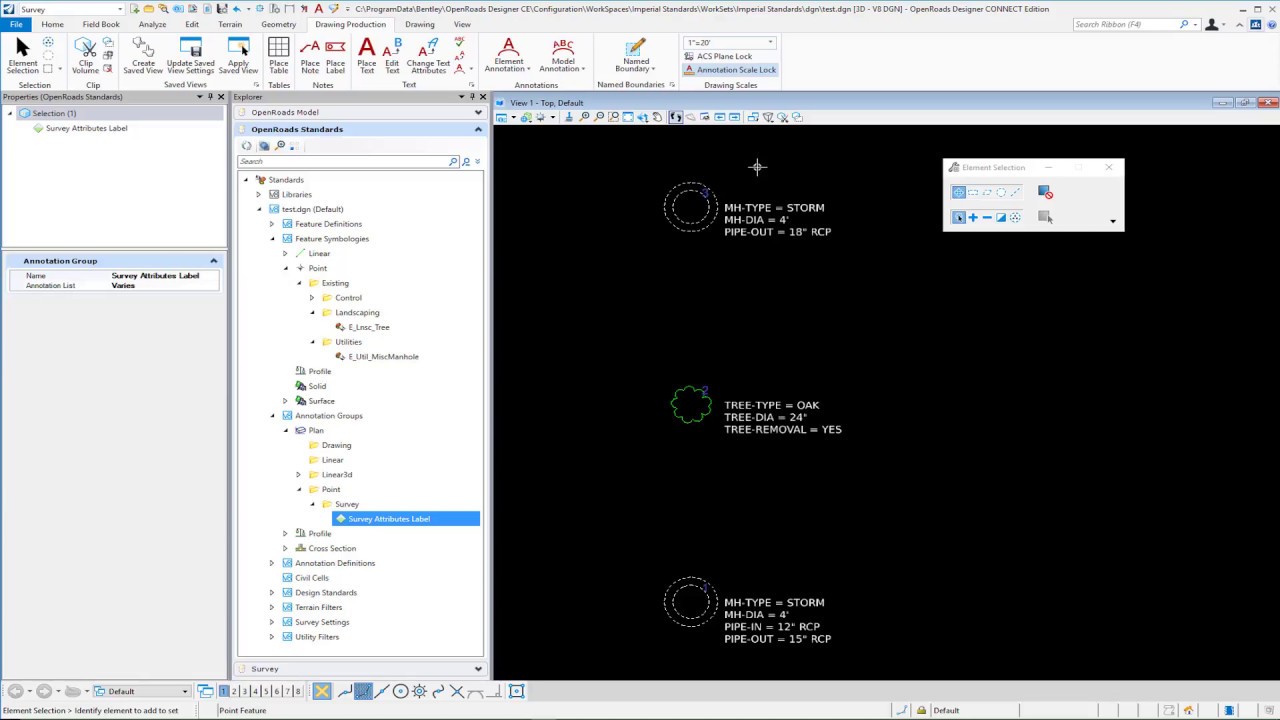This screenshot has height=720, width=1280.
Task: Choose Apply Saved View
Action: pyautogui.click(x=238, y=56)
